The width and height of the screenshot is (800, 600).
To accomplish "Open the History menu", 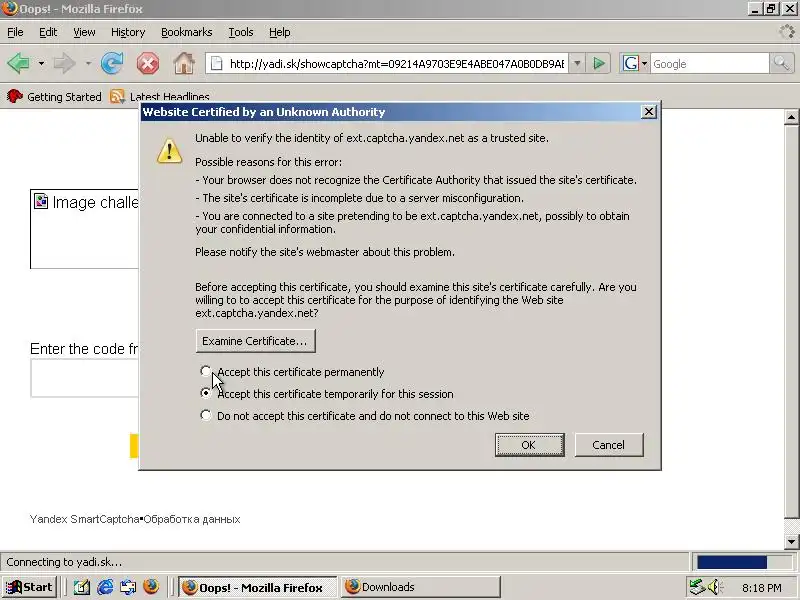I will click(x=128, y=32).
